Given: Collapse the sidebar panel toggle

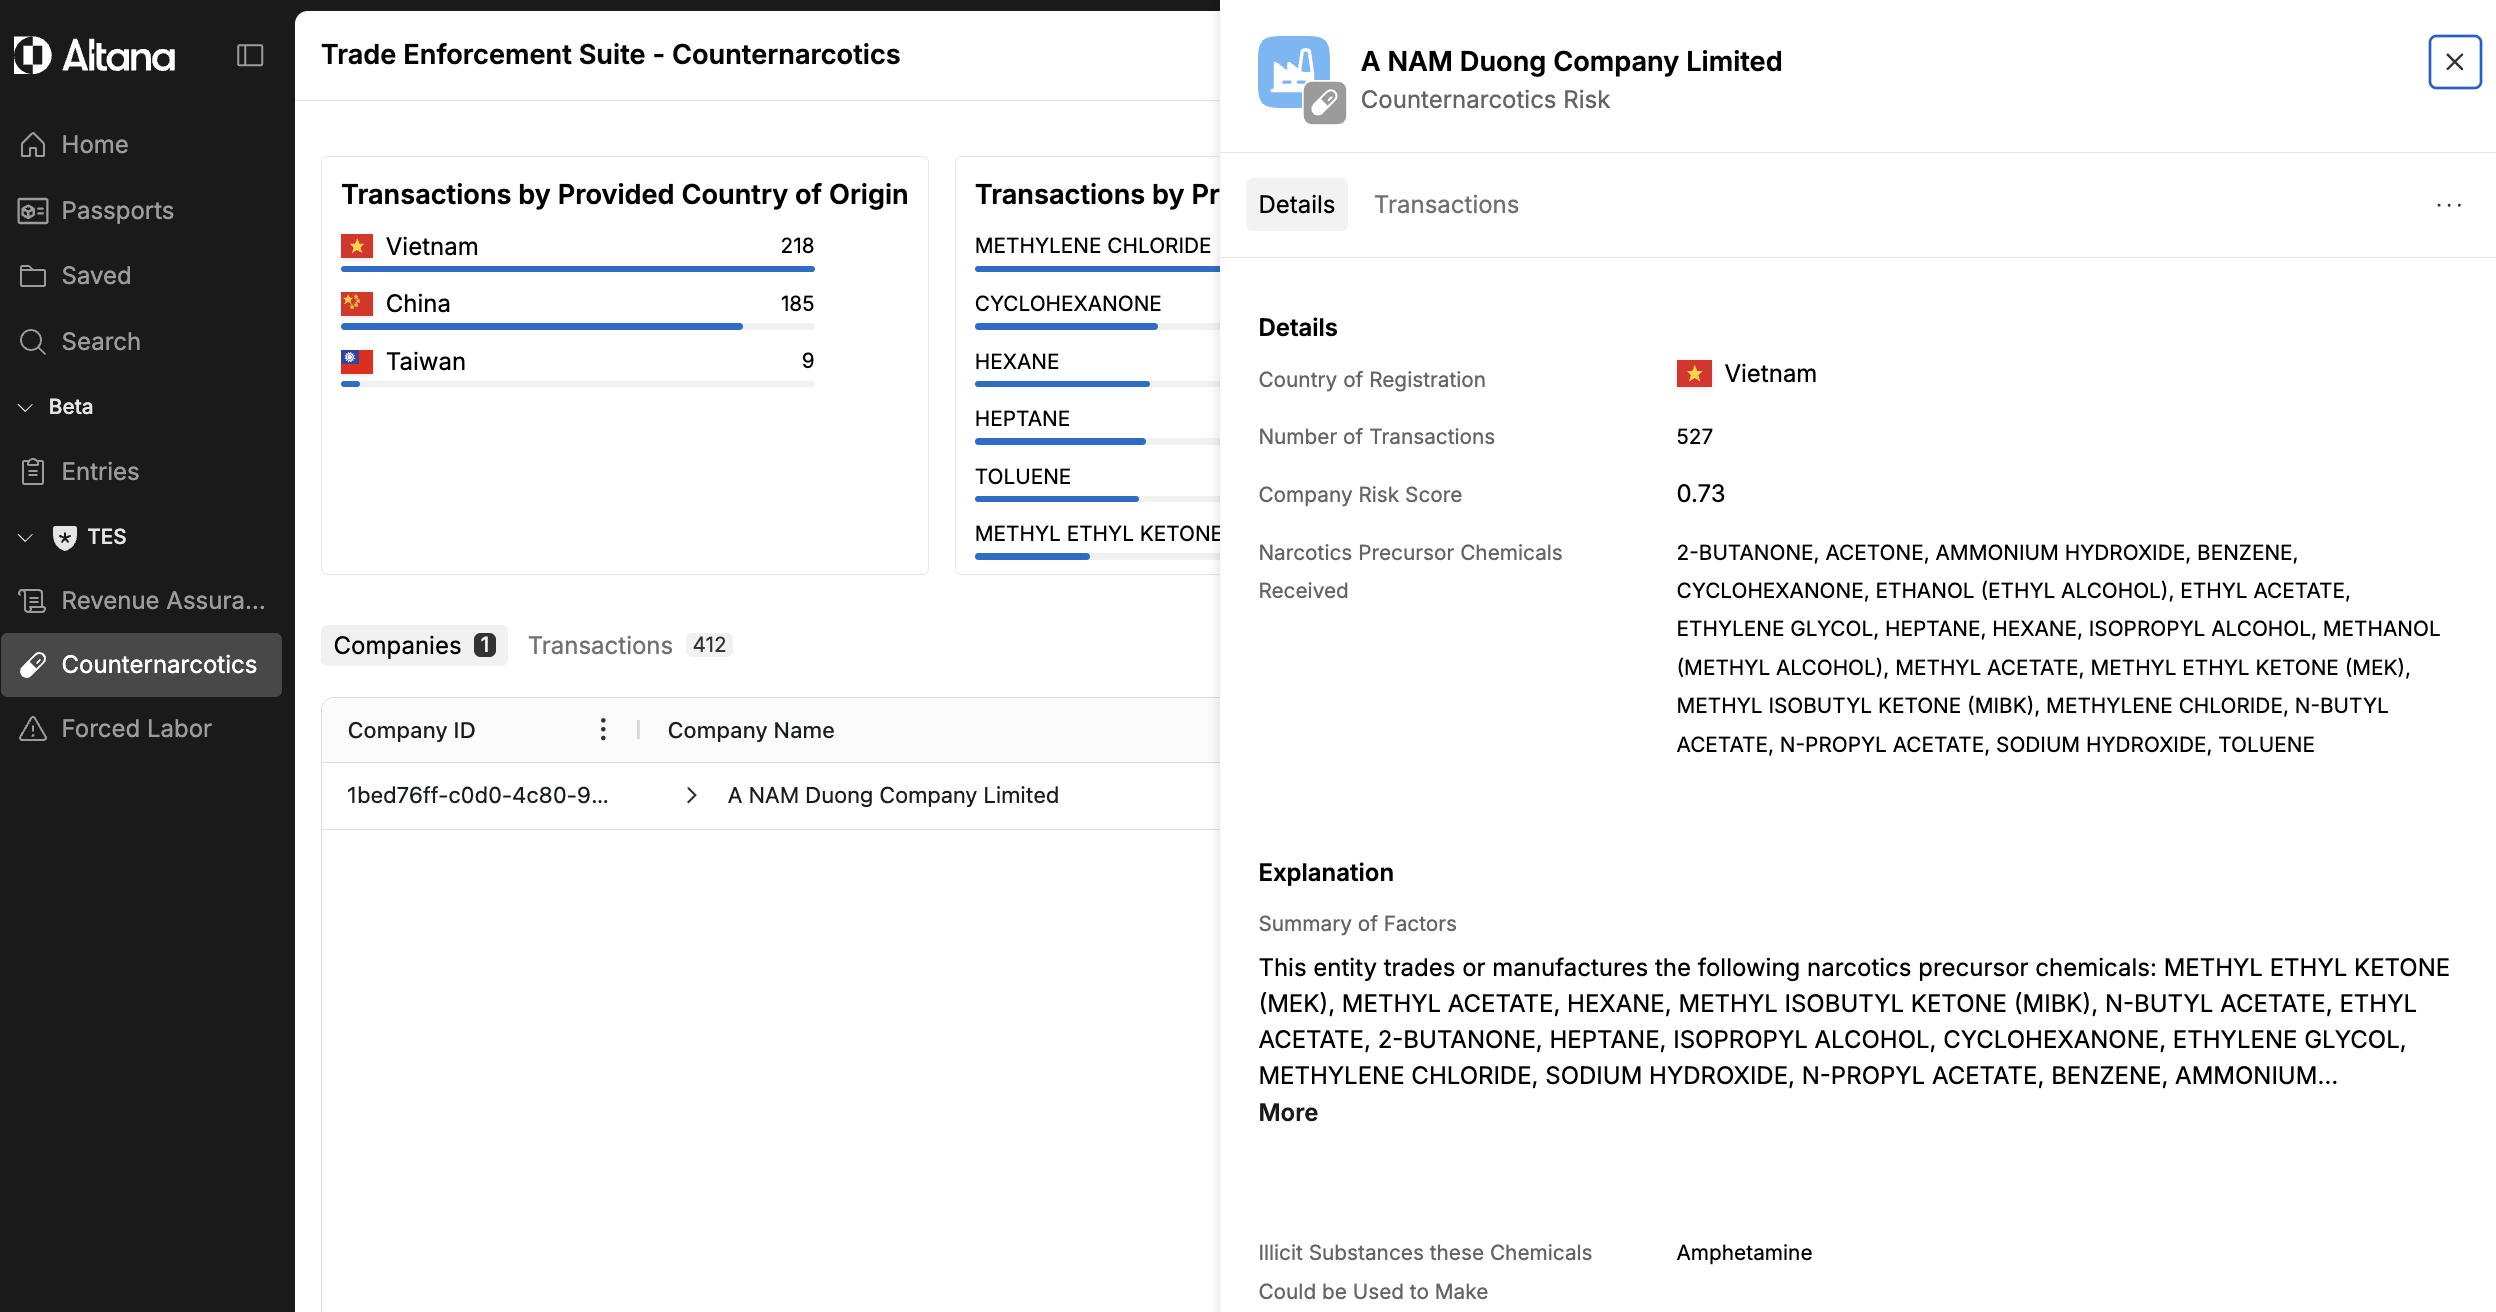Looking at the screenshot, I should tap(250, 55).
